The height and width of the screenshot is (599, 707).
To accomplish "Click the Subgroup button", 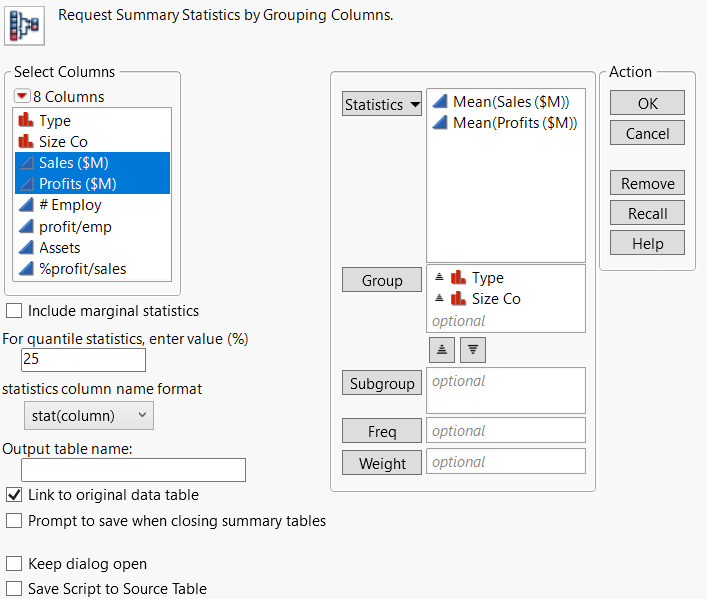I will tap(382, 383).
